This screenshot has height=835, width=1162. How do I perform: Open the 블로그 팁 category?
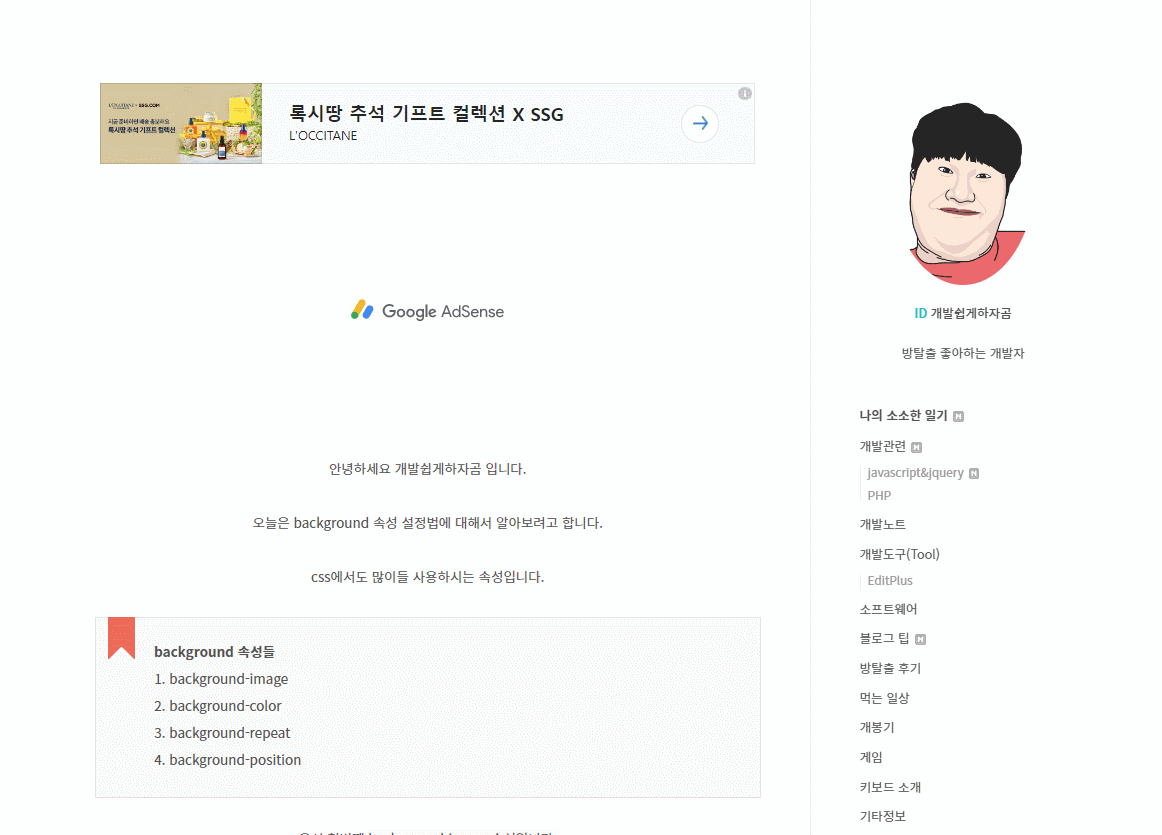[x=884, y=638]
